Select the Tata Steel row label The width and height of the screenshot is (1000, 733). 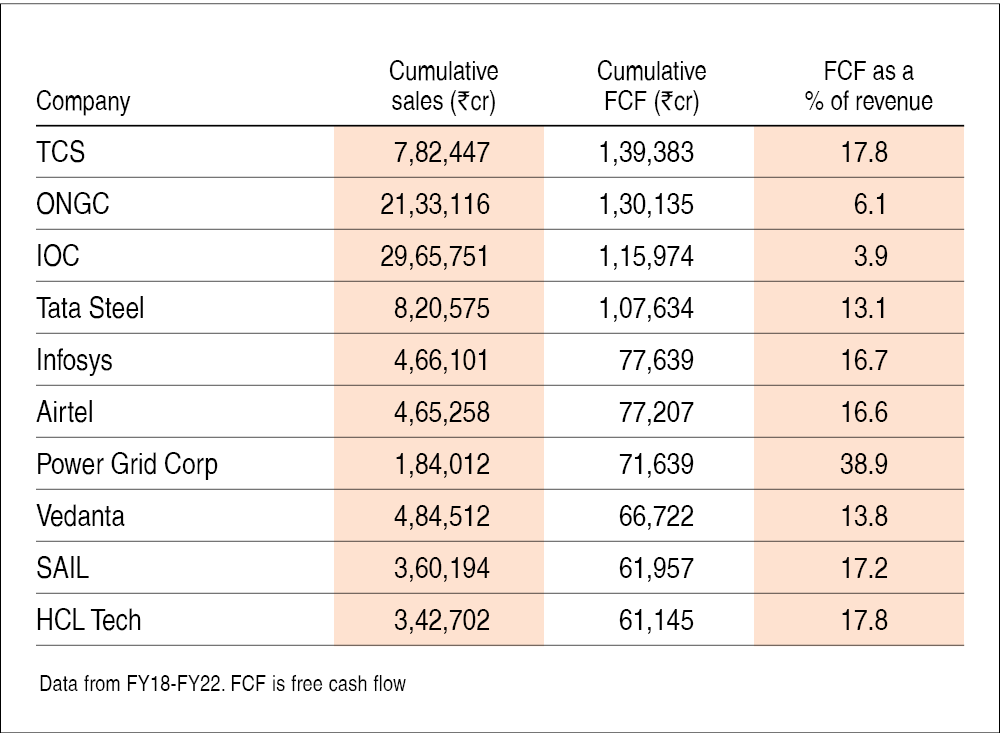pyautogui.click(x=90, y=308)
